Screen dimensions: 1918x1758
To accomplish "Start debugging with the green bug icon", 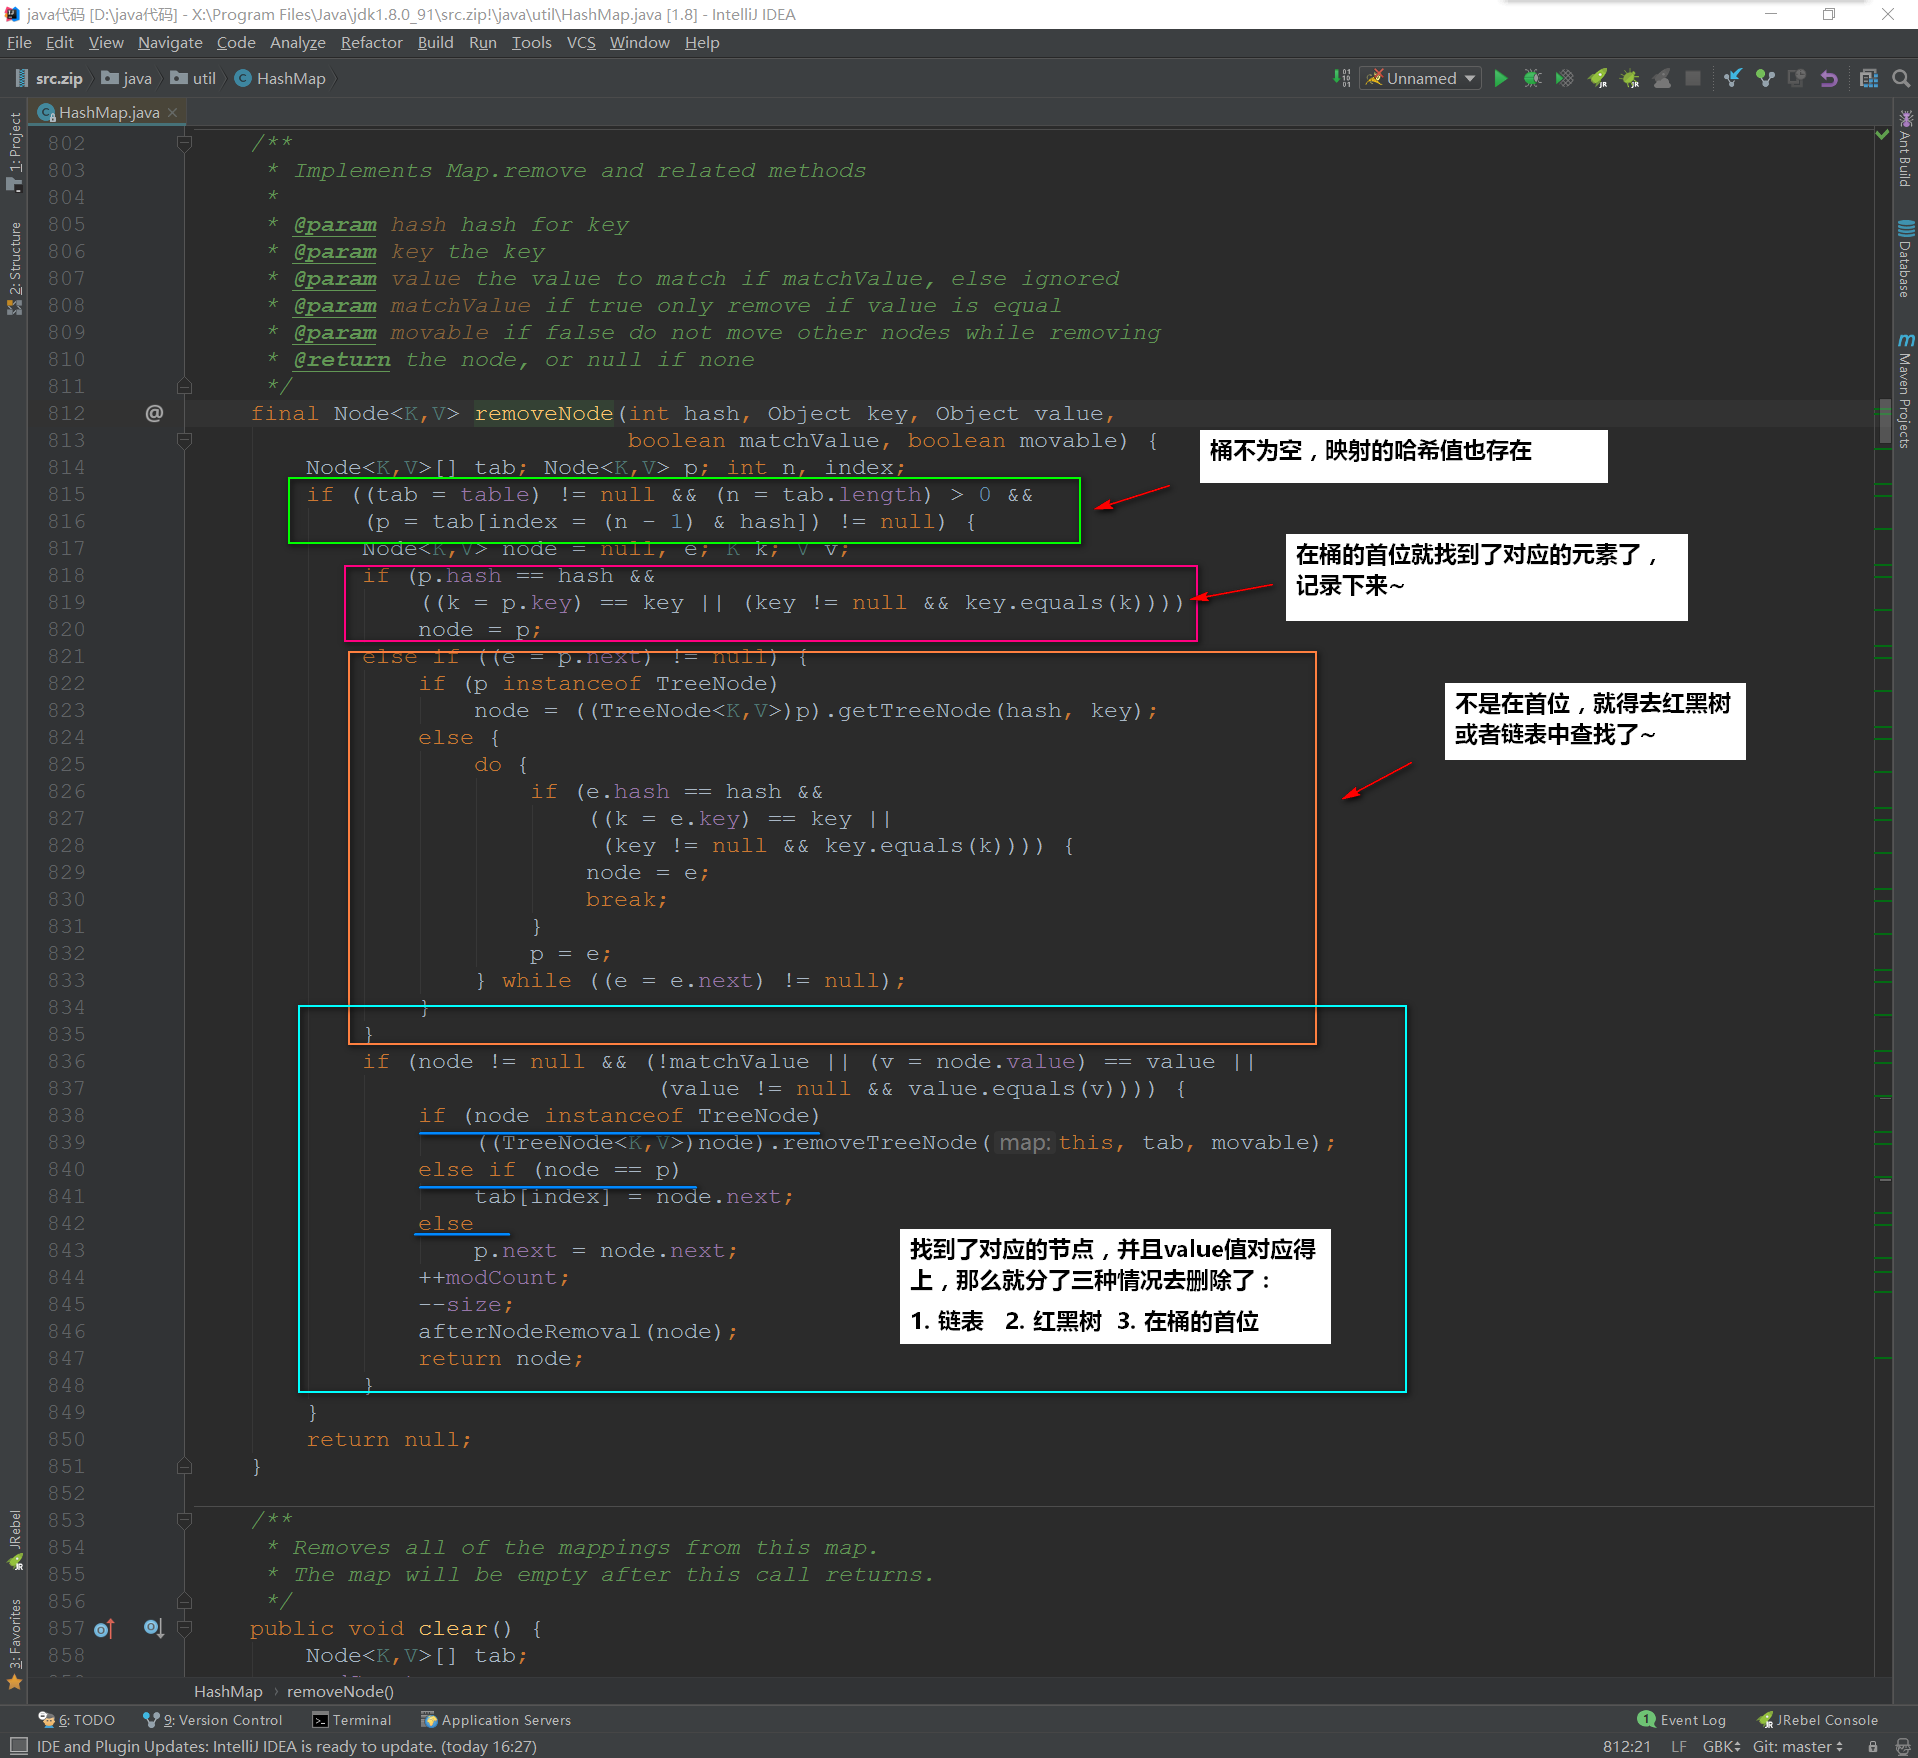I will tap(1532, 78).
